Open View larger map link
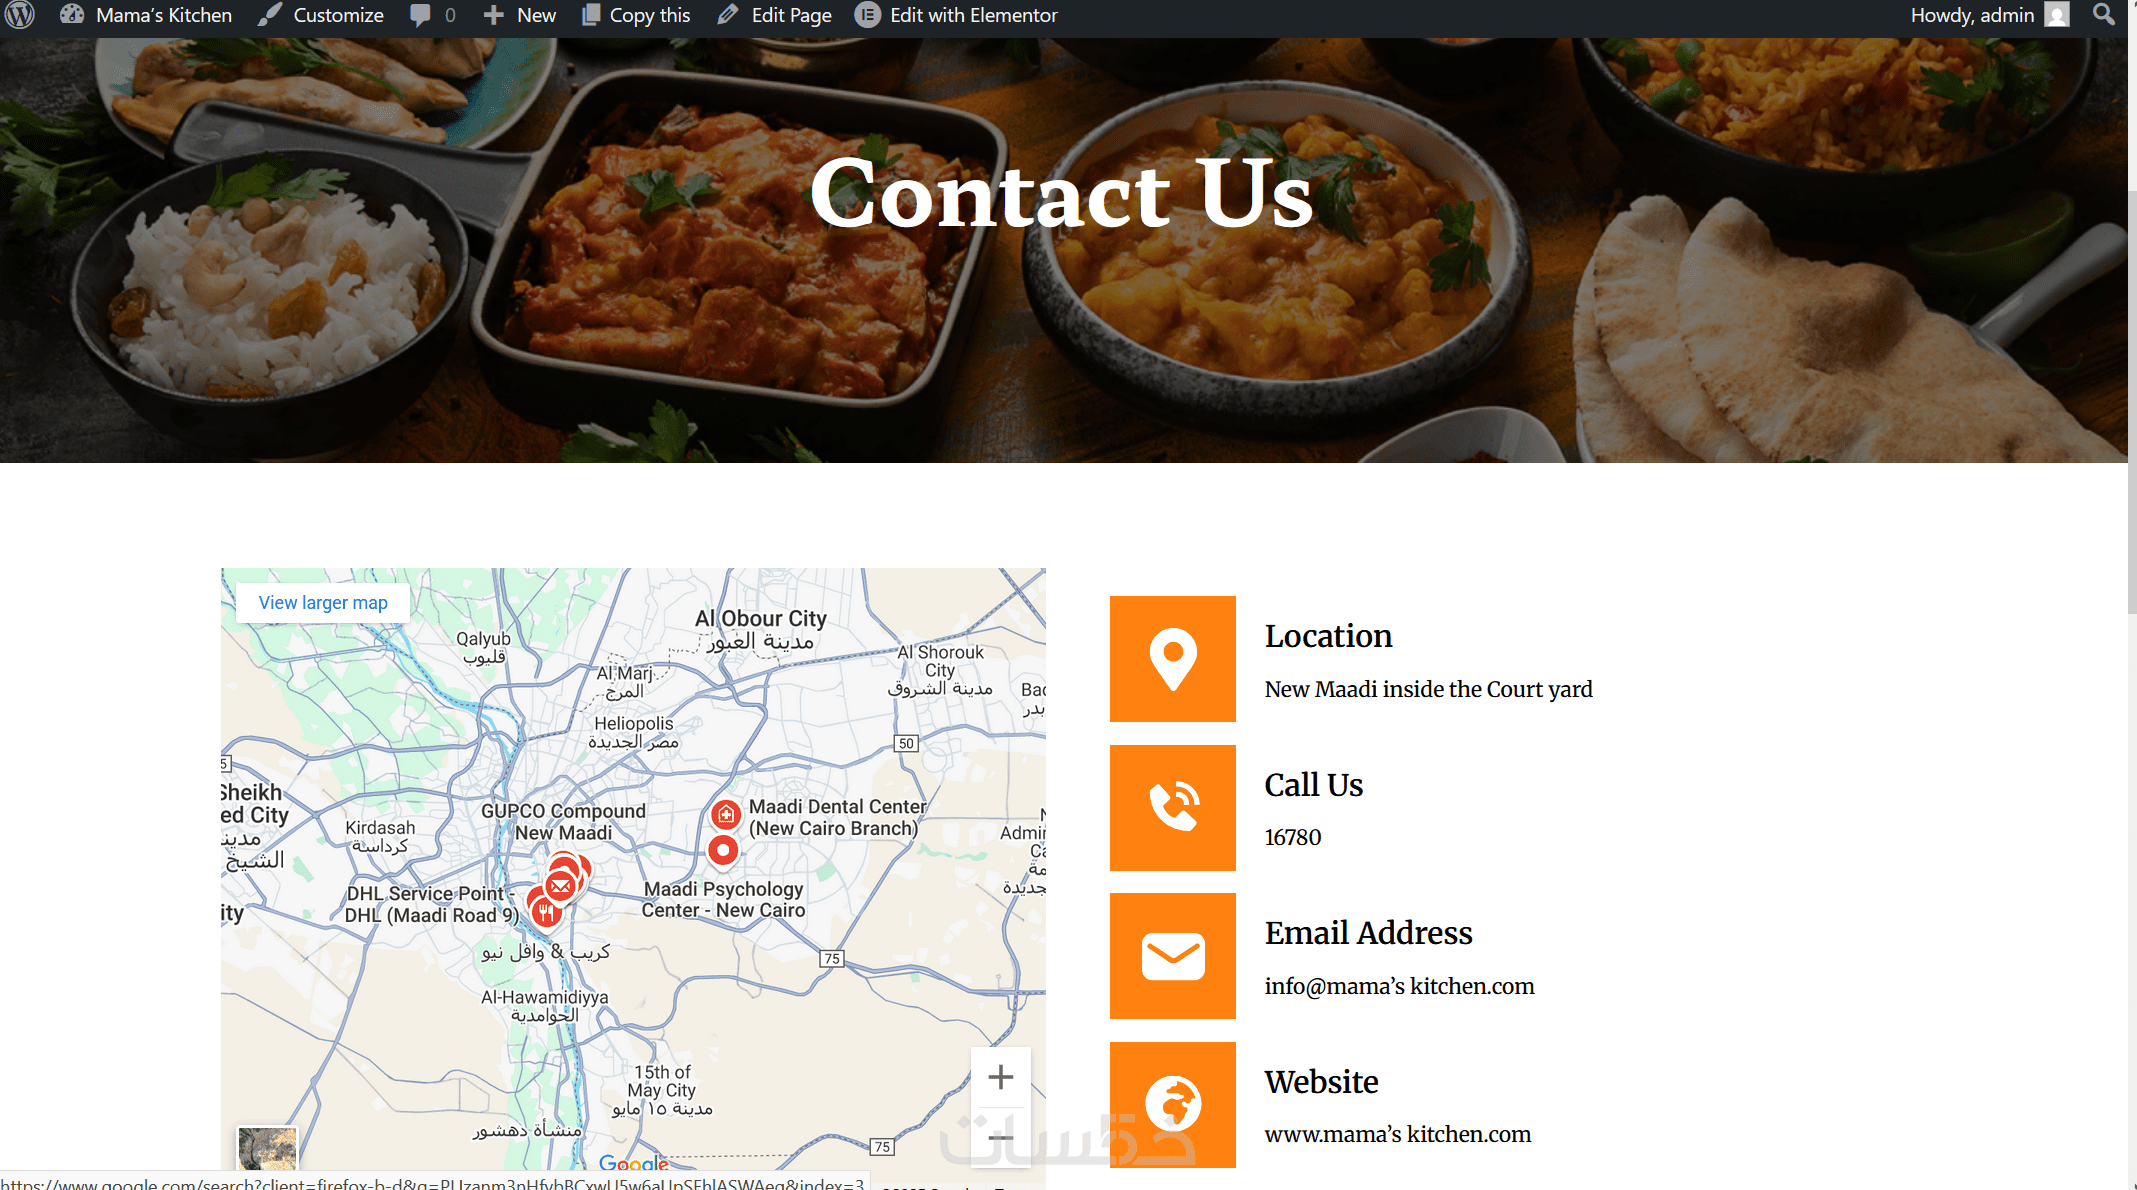2137x1190 pixels. [323, 603]
